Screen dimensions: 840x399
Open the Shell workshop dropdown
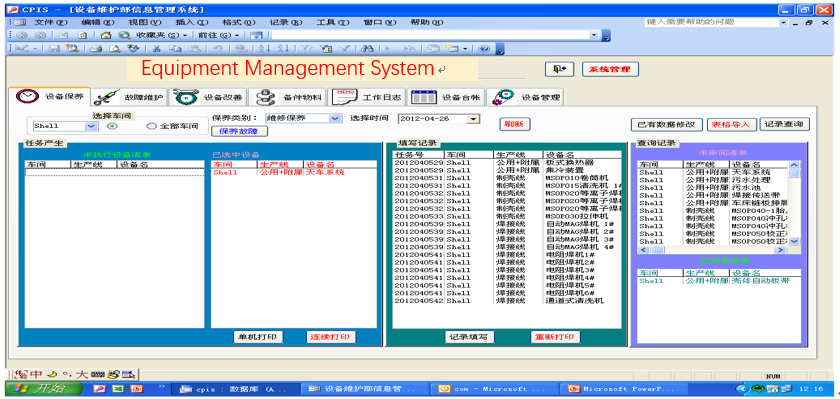pos(91,126)
